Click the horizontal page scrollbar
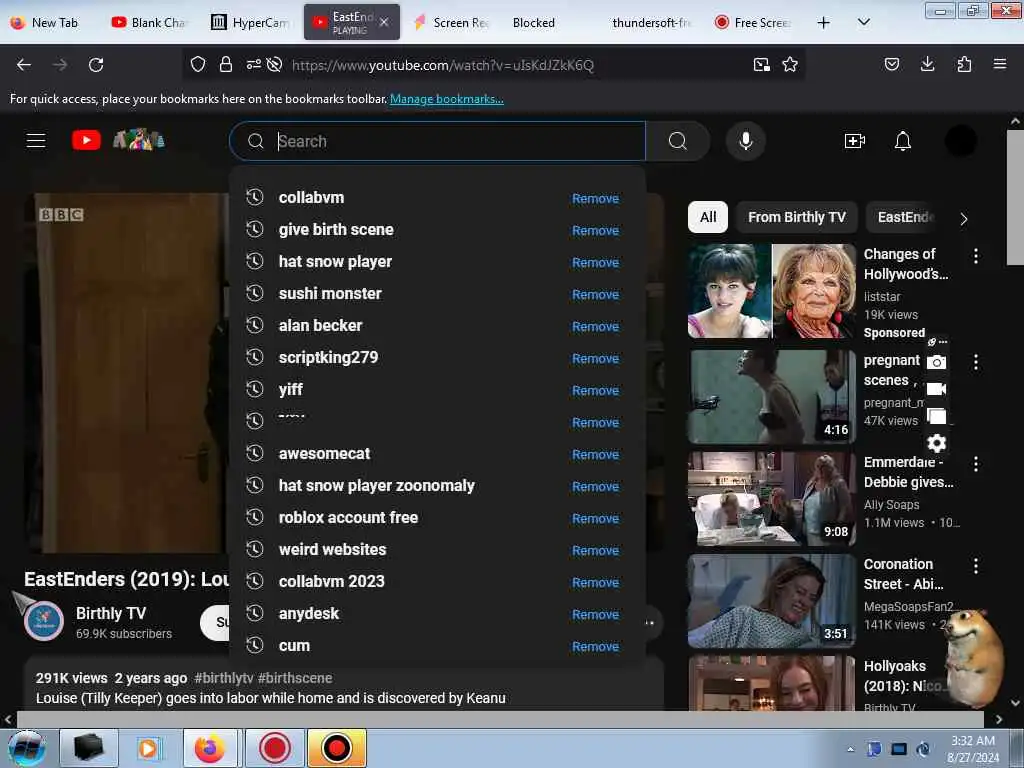Screen dimensions: 1024x768 coord(500,719)
